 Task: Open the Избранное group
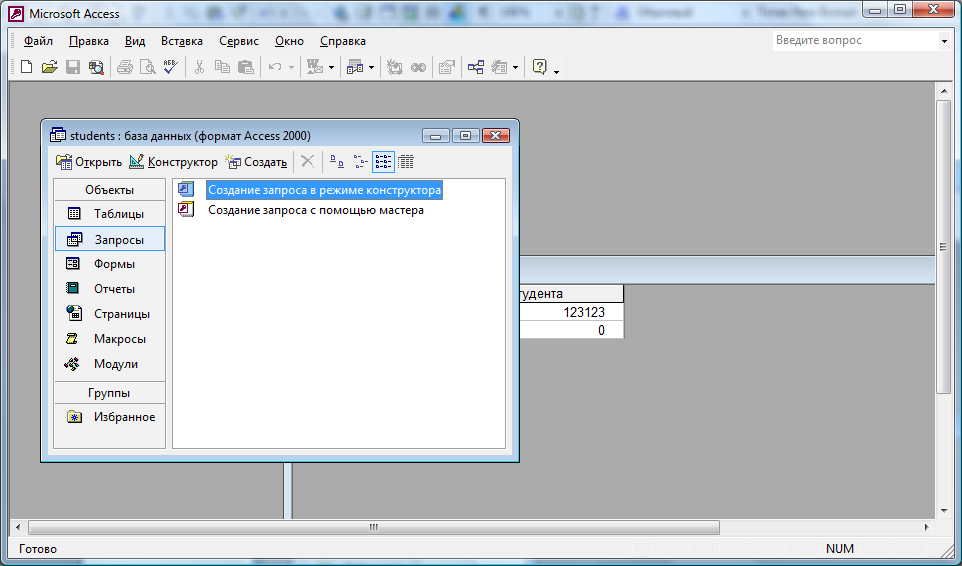[110, 417]
